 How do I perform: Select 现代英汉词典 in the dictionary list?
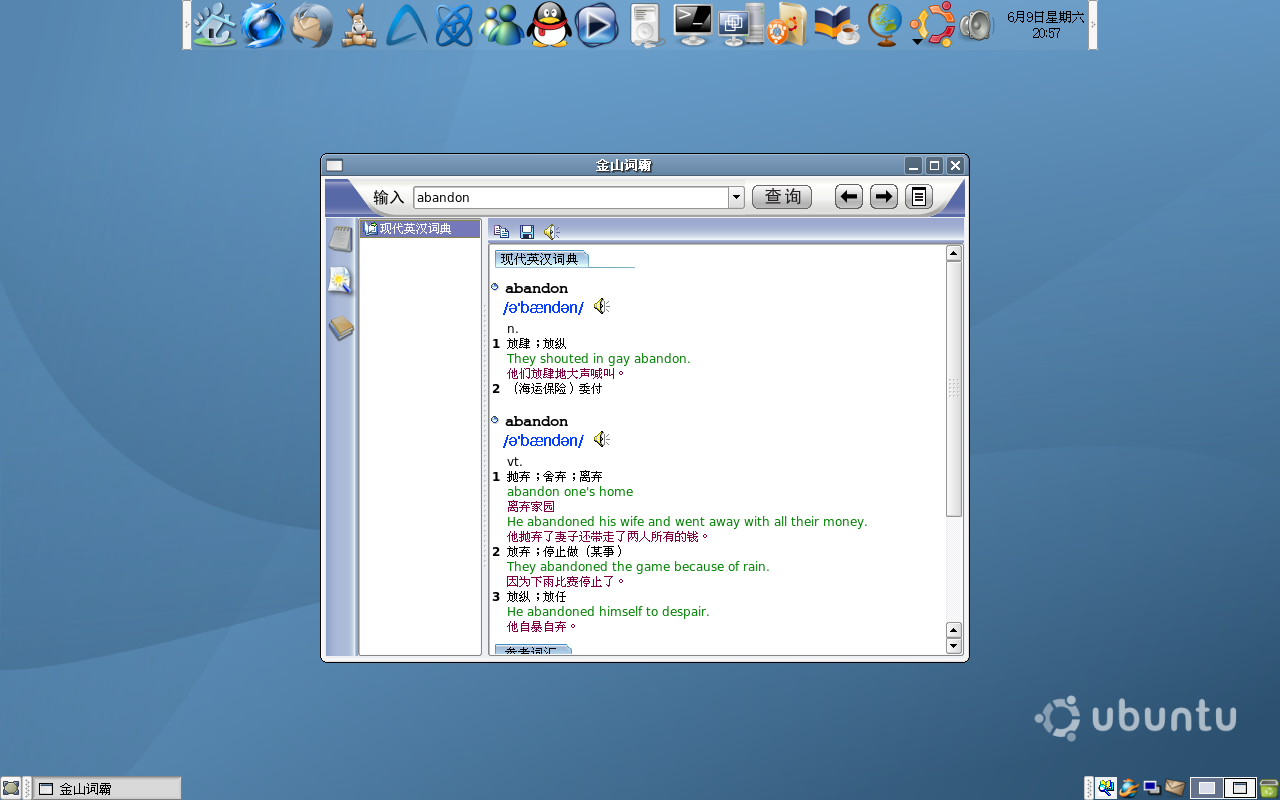[x=420, y=229]
